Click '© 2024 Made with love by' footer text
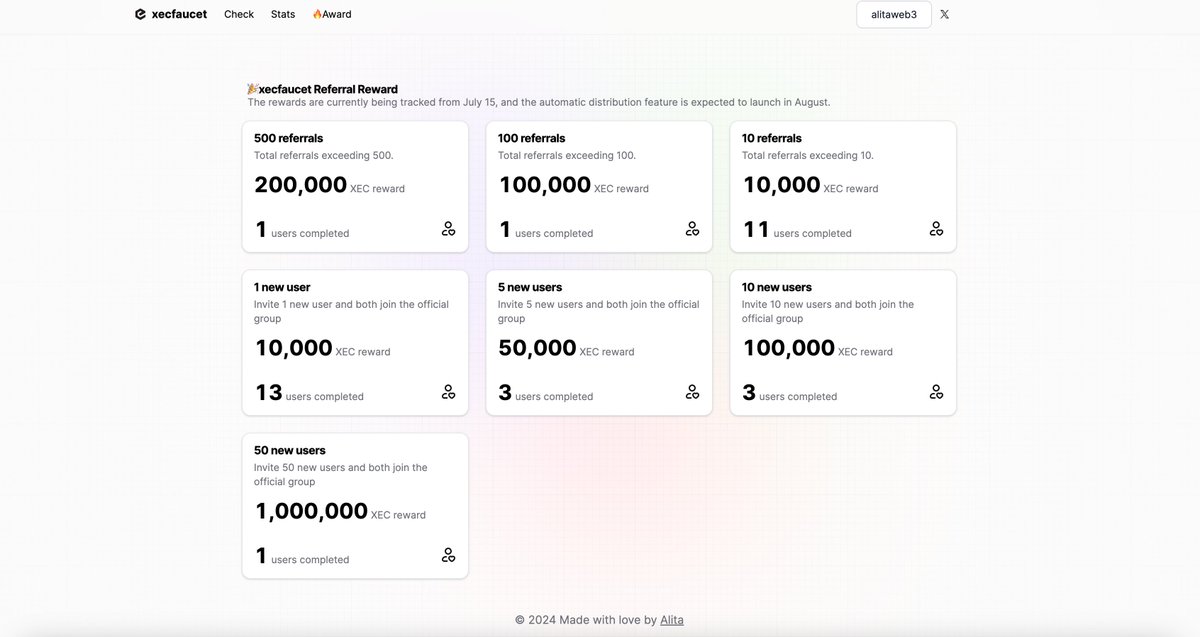The height and width of the screenshot is (637, 1200). coord(586,620)
